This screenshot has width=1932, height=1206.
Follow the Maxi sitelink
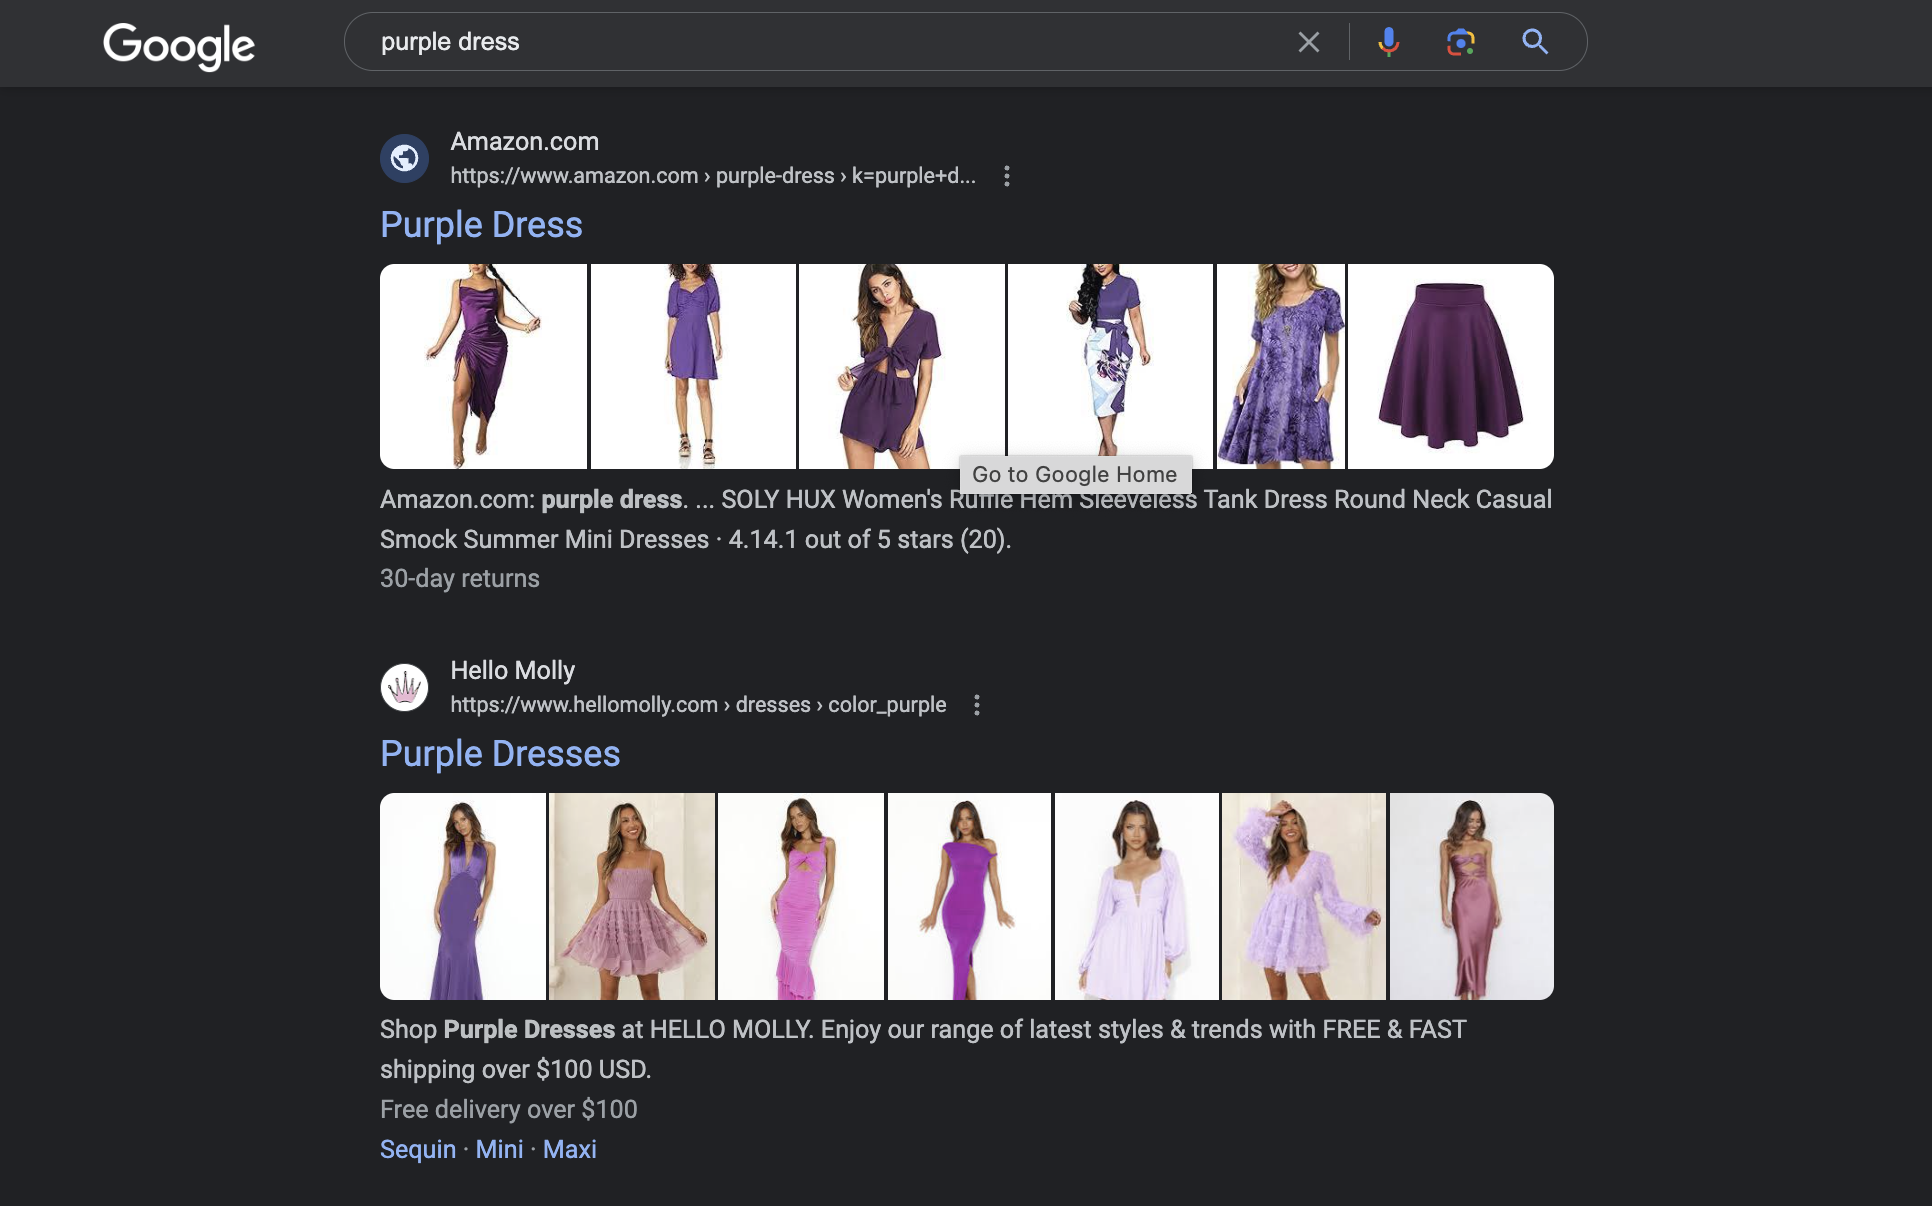(x=570, y=1149)
